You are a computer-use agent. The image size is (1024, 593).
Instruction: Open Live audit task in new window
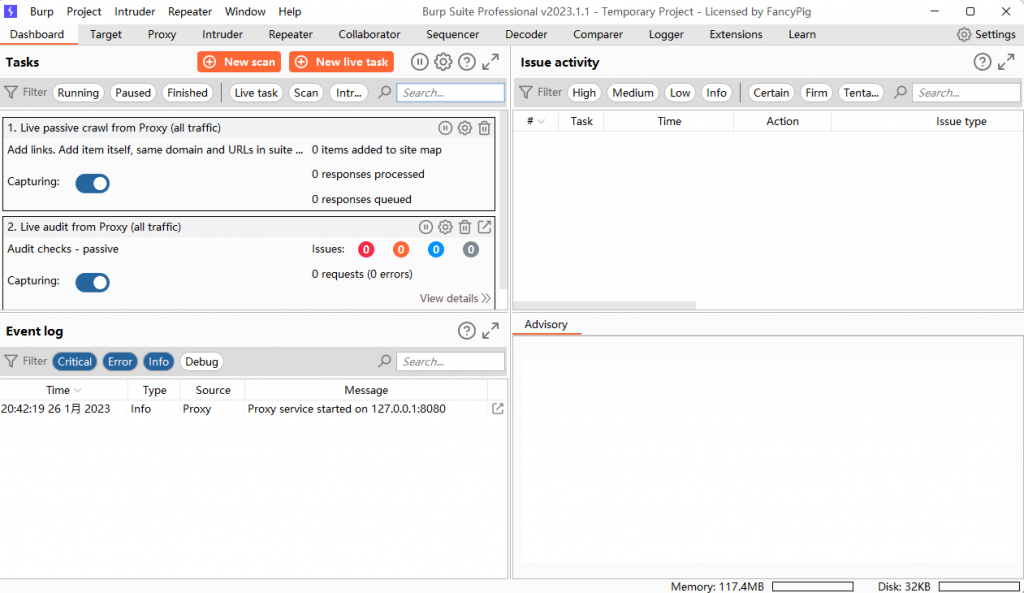[484, 227]
